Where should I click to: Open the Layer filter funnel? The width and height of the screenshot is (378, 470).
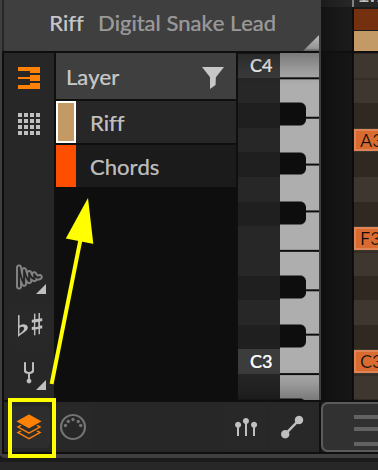coord(213,77)
